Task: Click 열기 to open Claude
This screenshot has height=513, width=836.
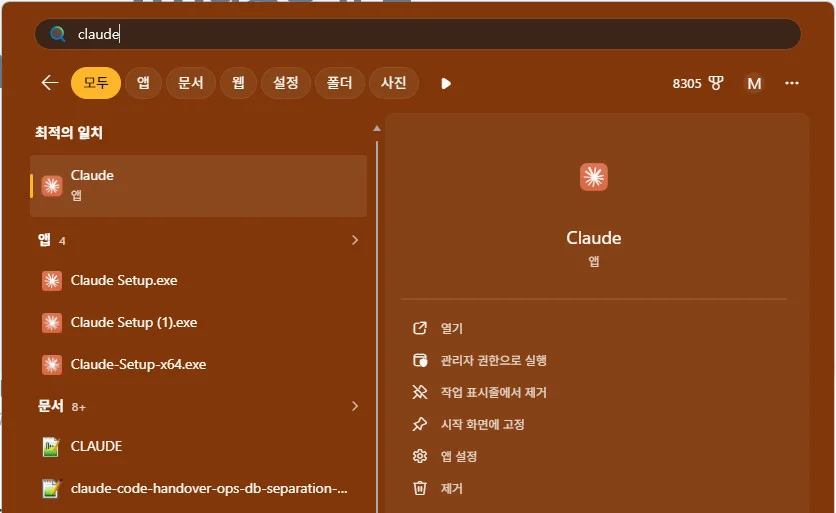Action: [452, 328]
